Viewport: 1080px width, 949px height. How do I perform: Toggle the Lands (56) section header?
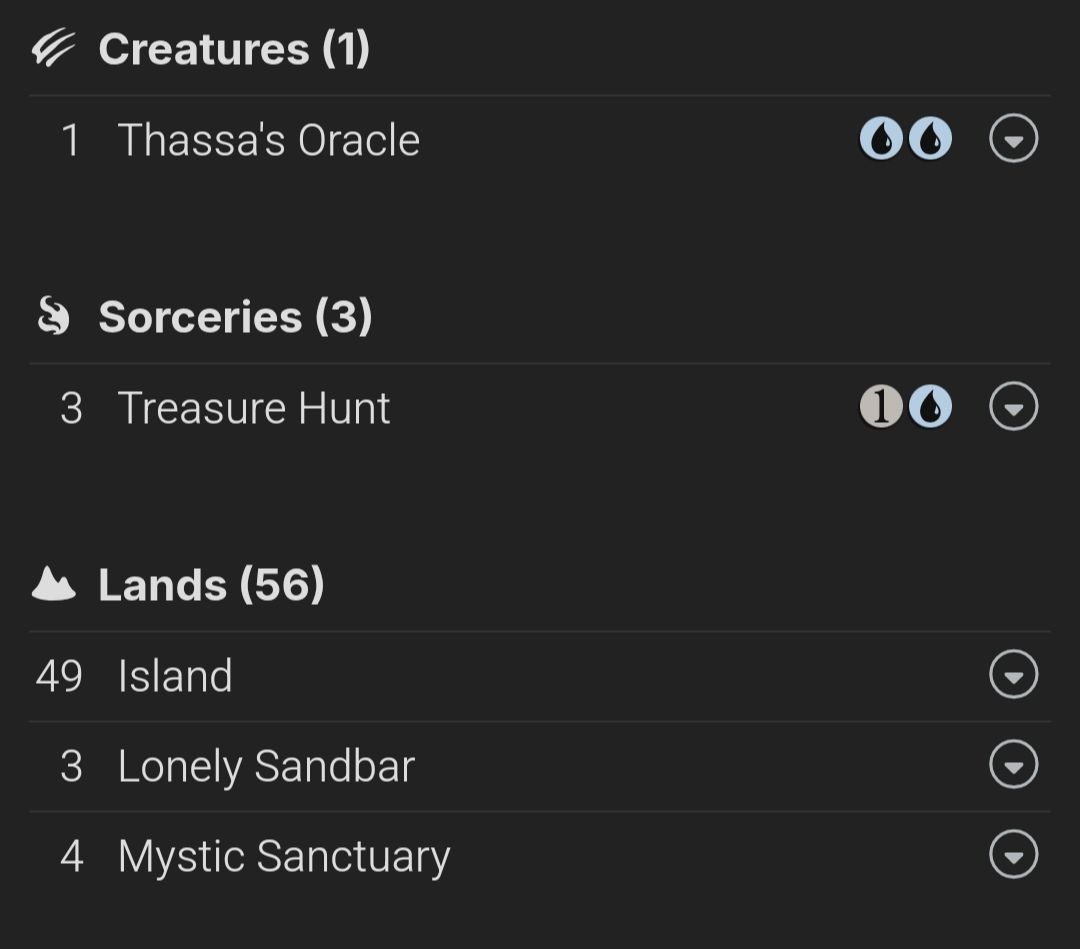[x=211, y=585]
